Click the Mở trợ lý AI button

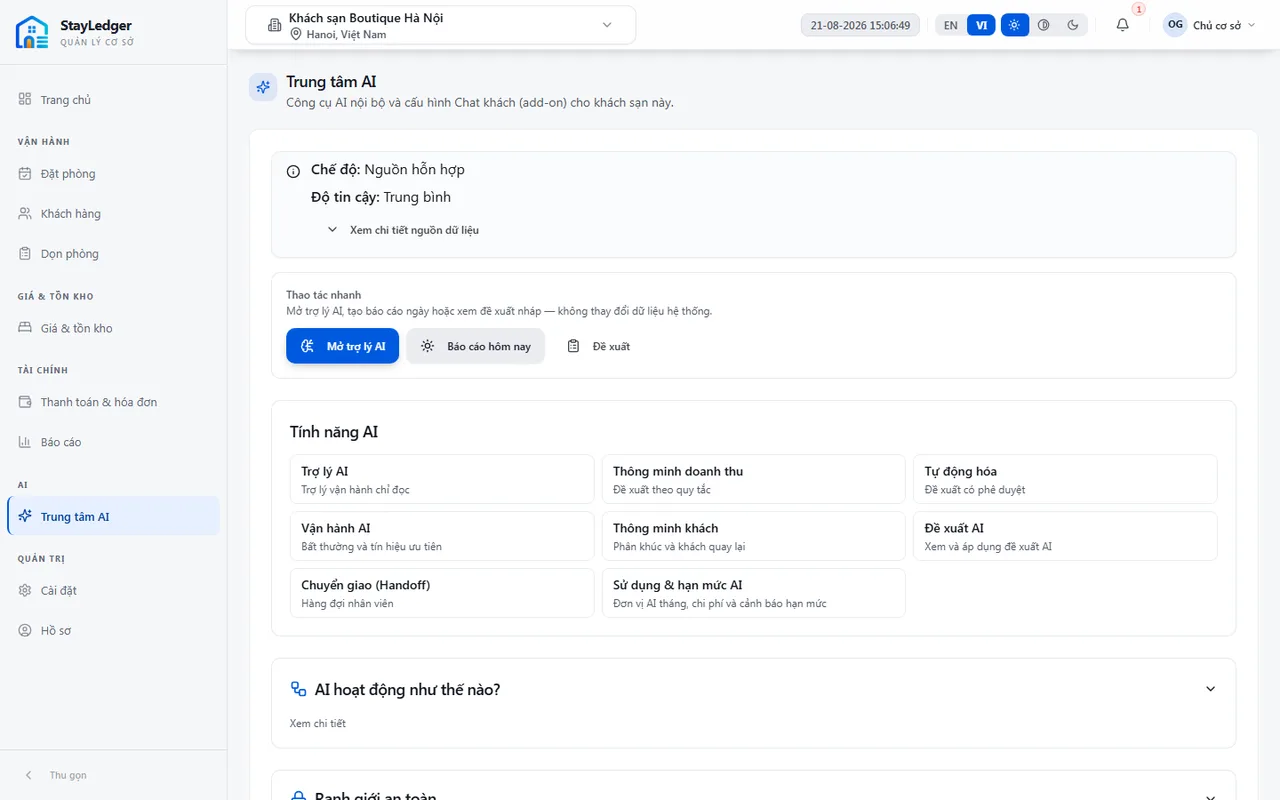pyautogui.click(x=342, y=346)
